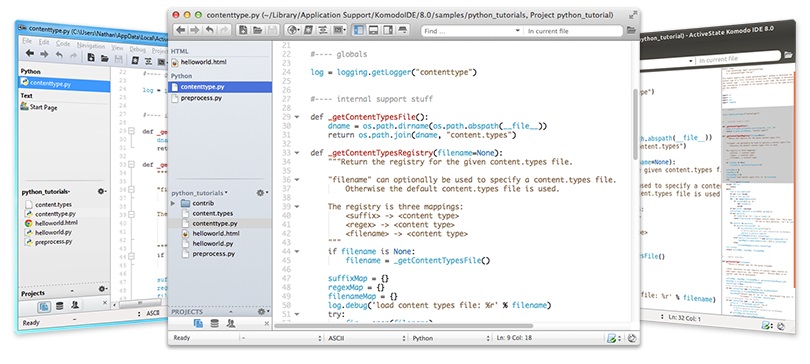Open the gear menu beside python_tutorials, front window
The height and width of the screenshot is (364, 810).
[x=262, y=193]
